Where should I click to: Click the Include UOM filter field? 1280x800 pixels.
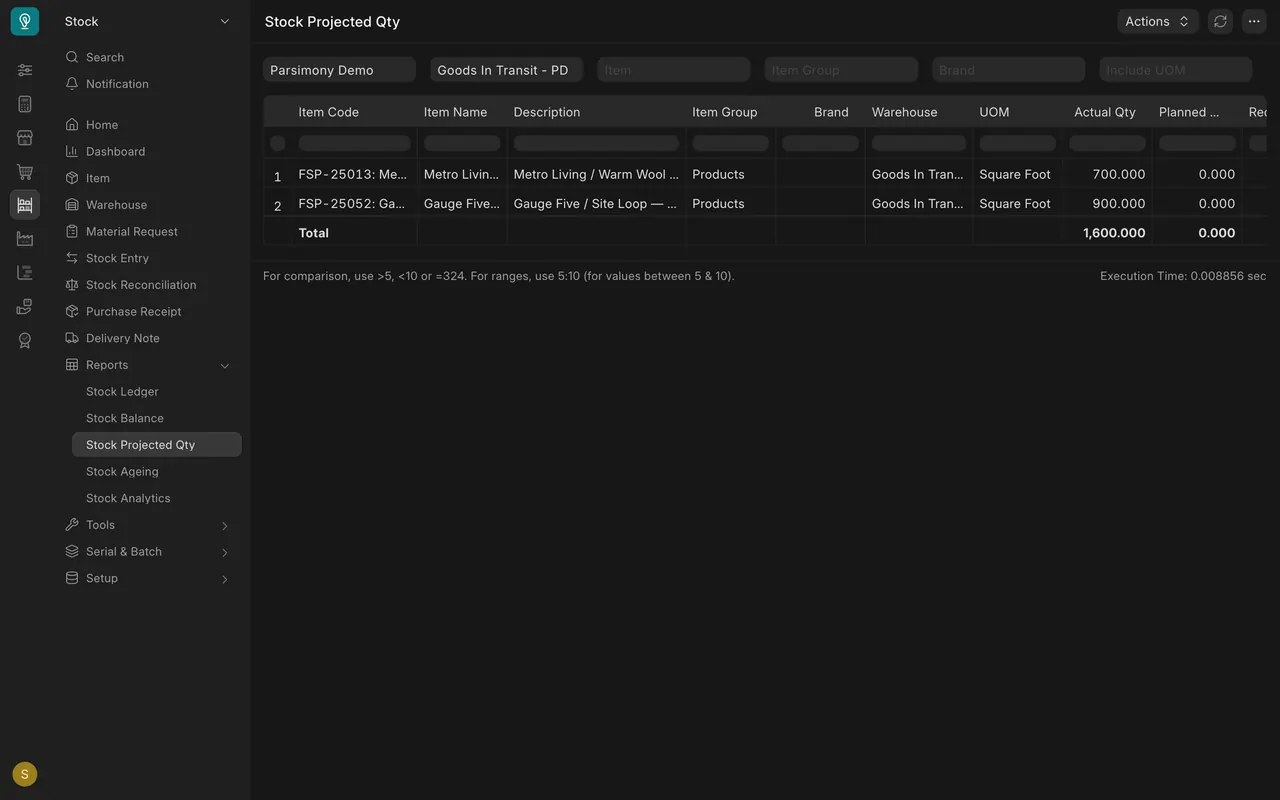(1176, 70)
